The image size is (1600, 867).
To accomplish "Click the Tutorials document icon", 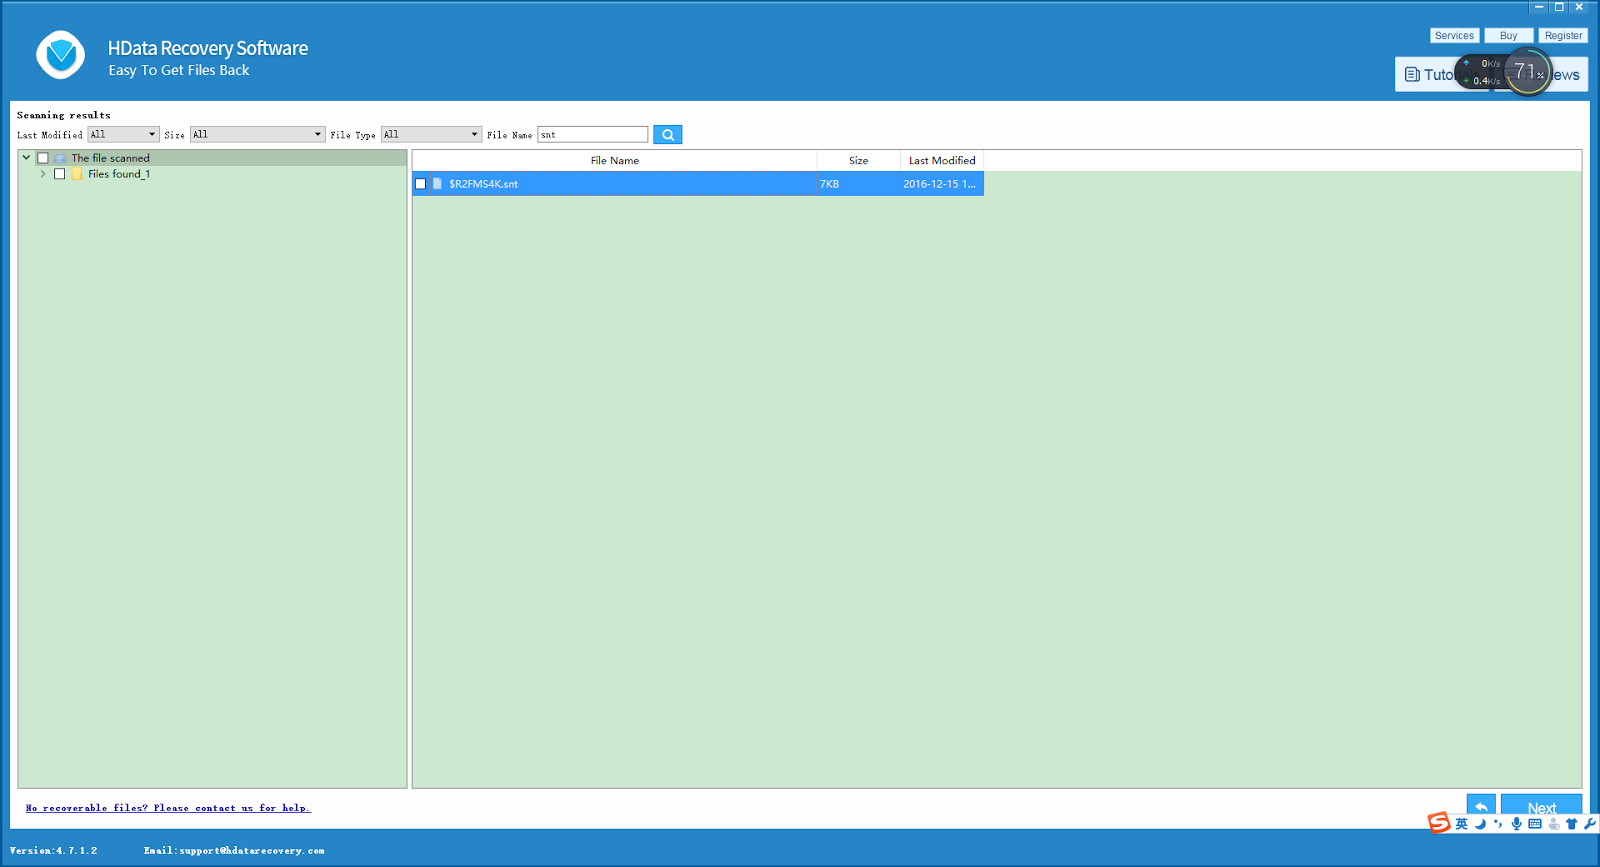I will tap(1412, 75).
